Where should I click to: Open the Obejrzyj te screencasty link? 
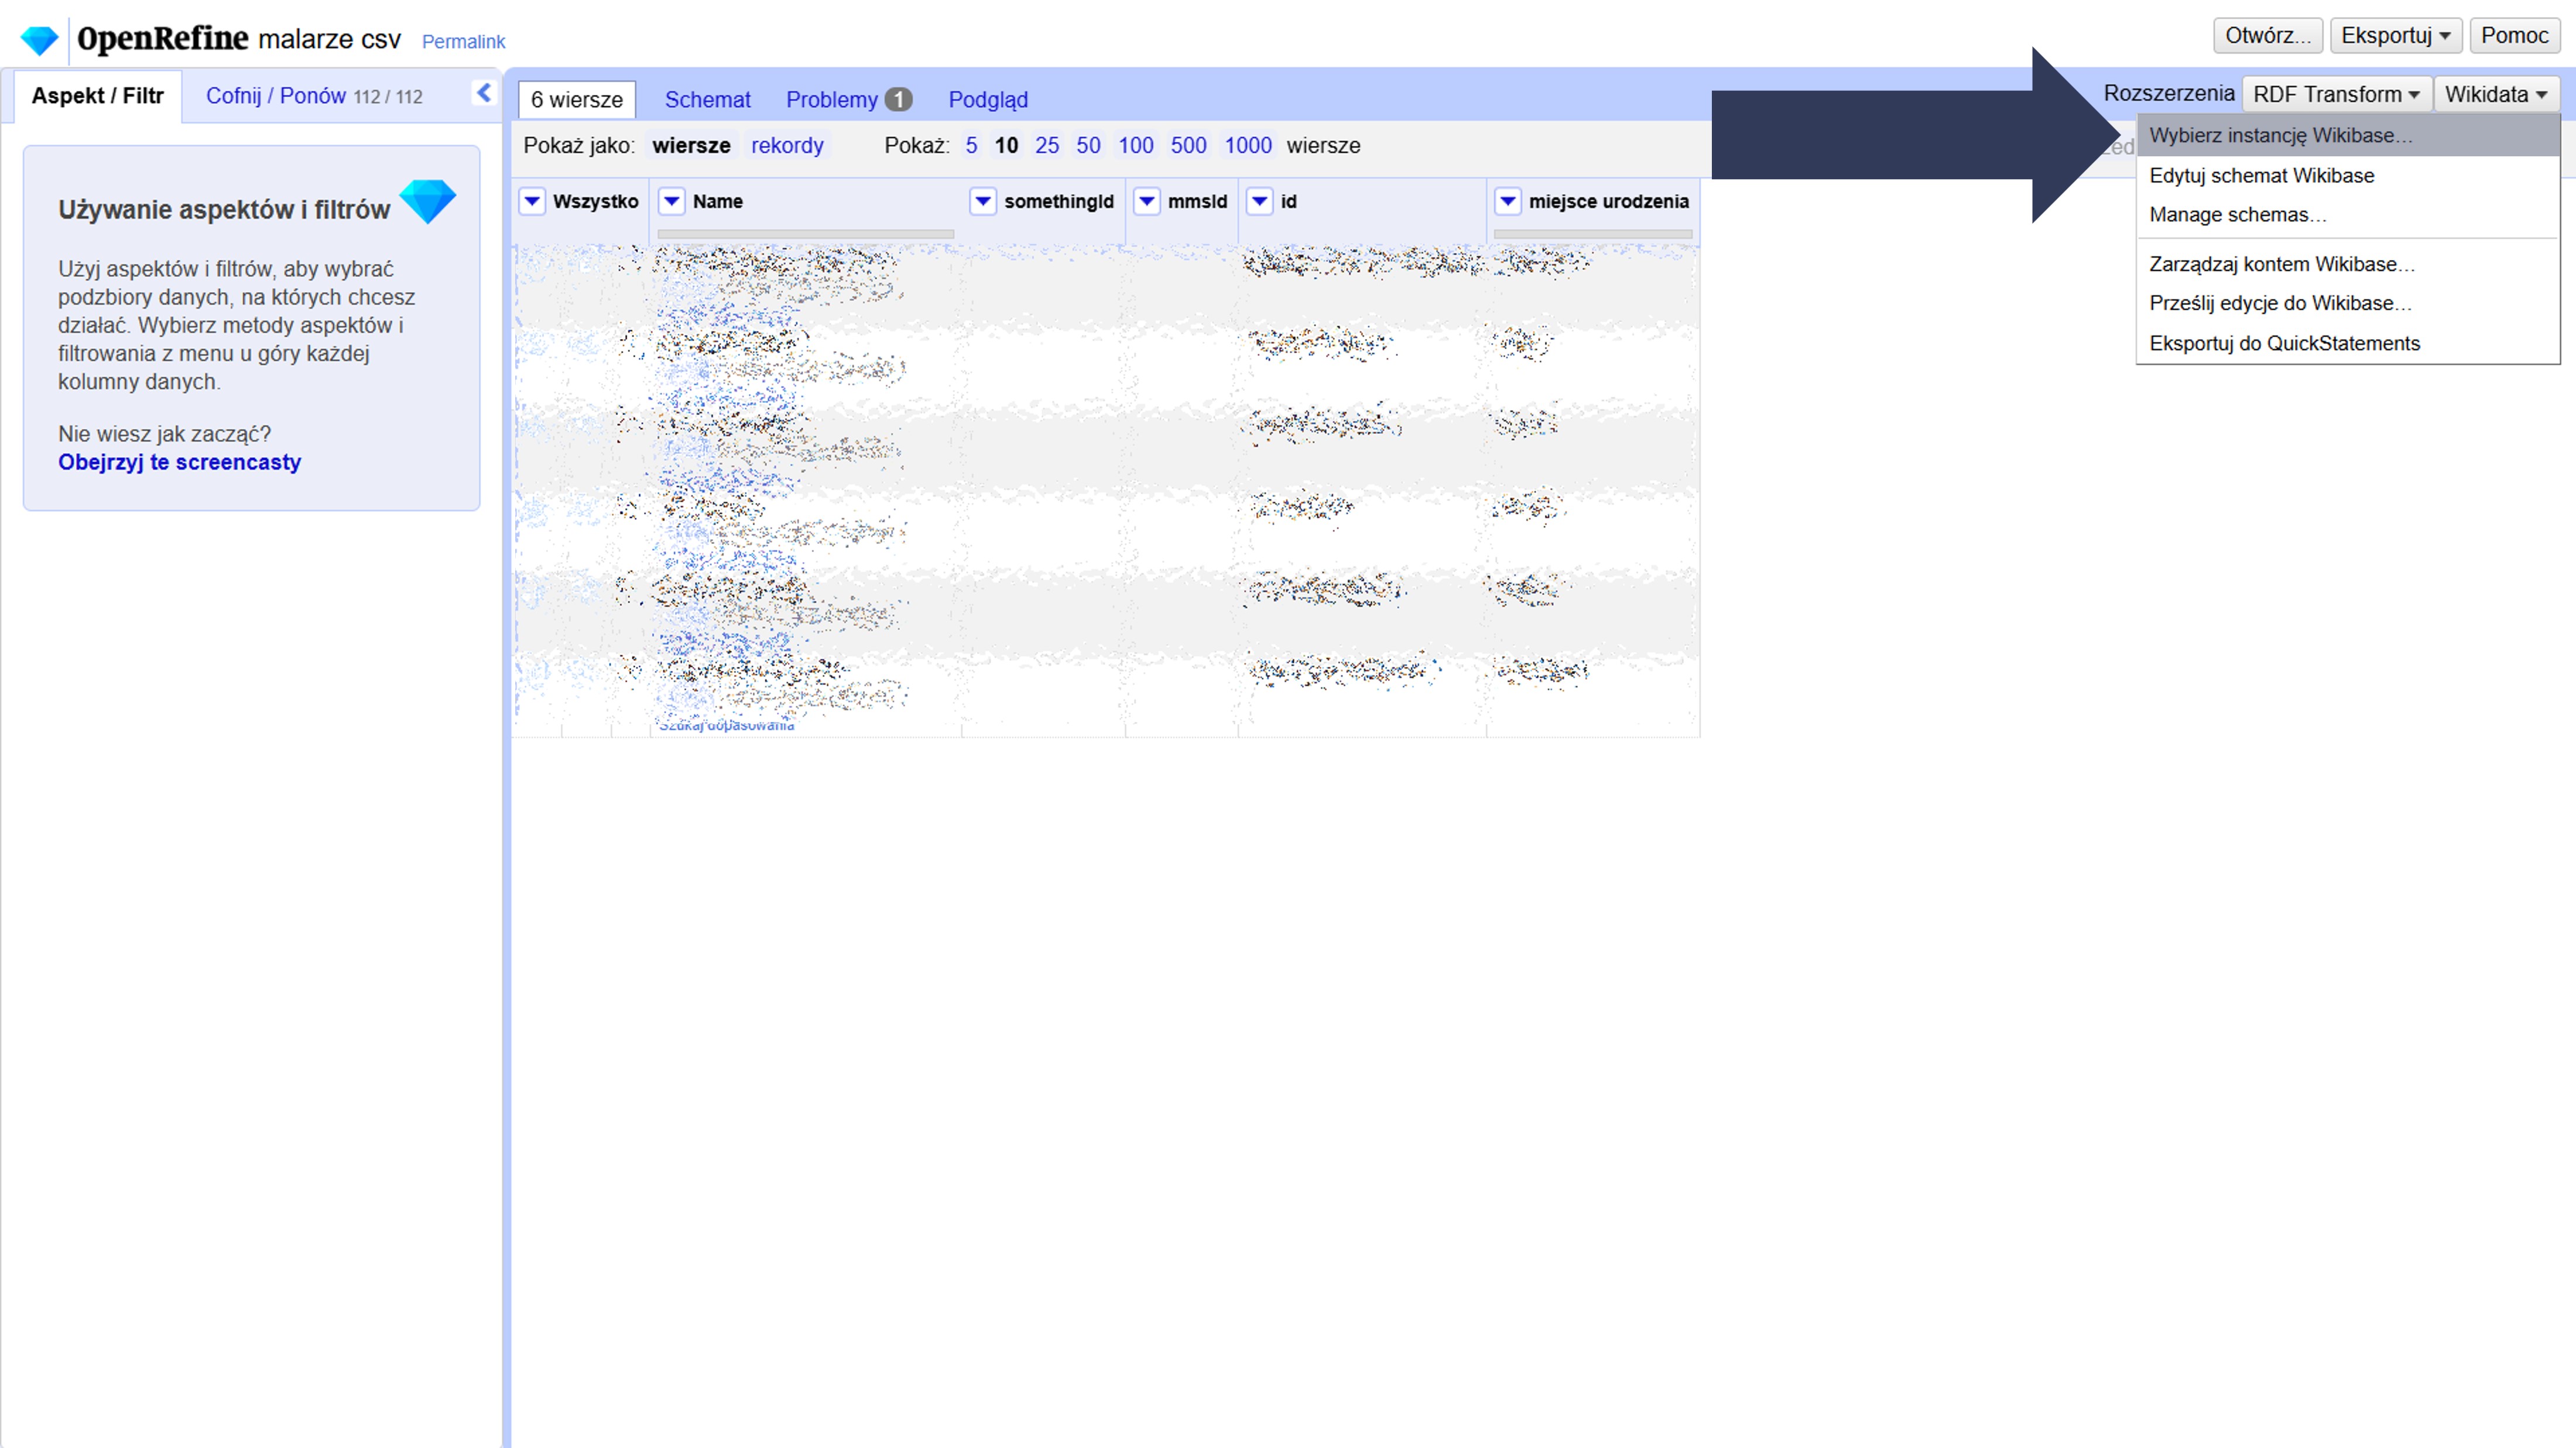click(179, 462)
